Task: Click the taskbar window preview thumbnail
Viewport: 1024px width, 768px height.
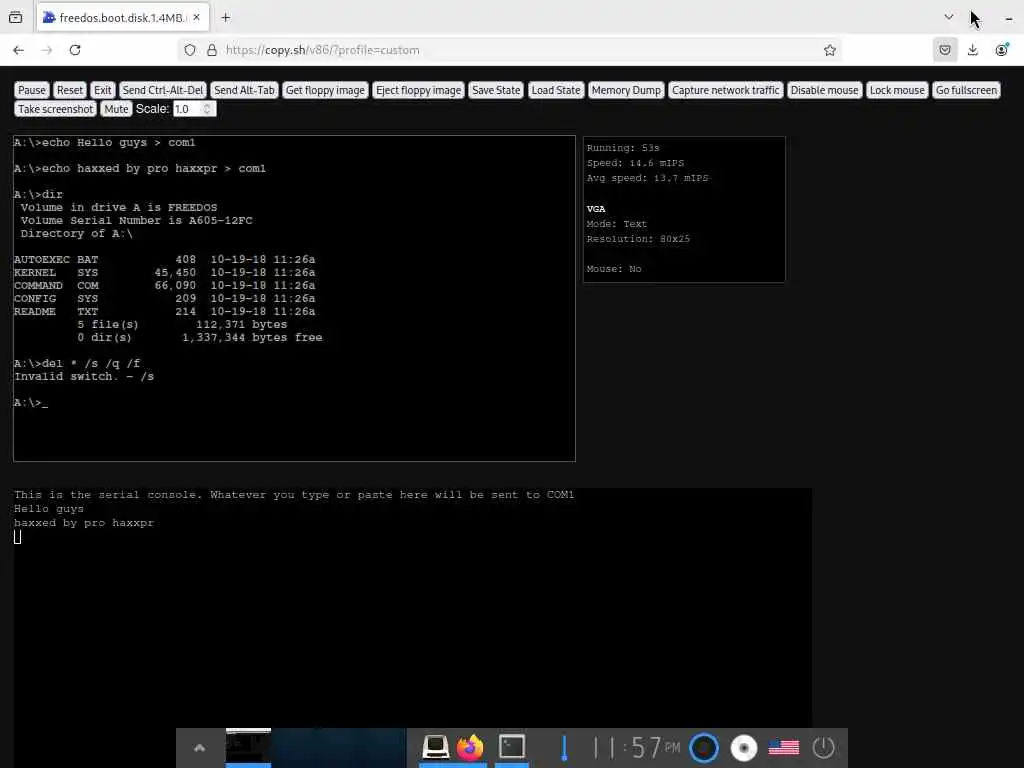Action: (x=248, y=746)
